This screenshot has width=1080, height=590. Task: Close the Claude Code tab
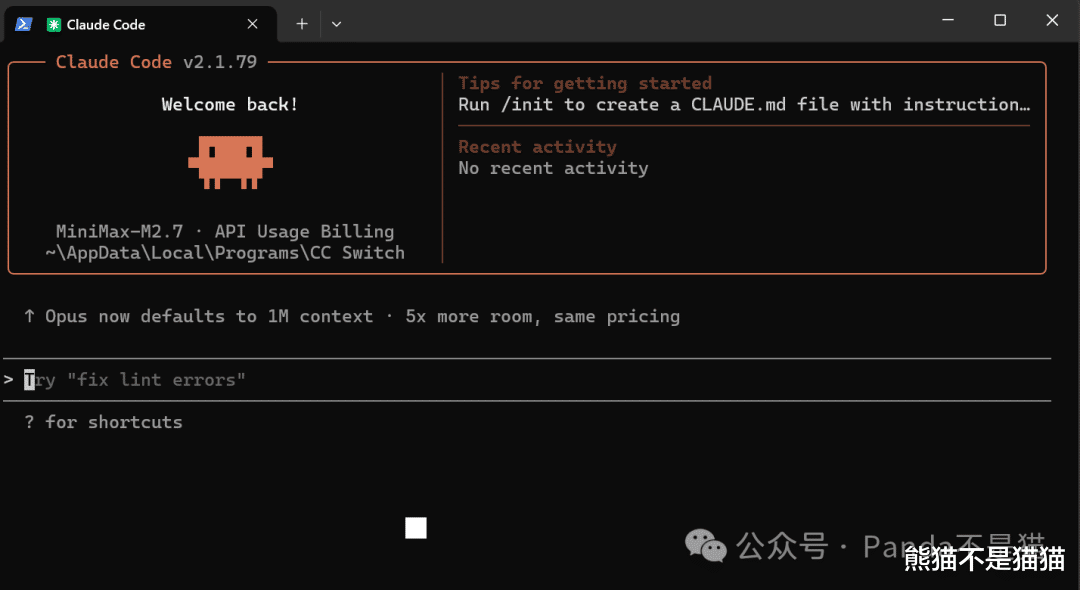coord(253,24)
